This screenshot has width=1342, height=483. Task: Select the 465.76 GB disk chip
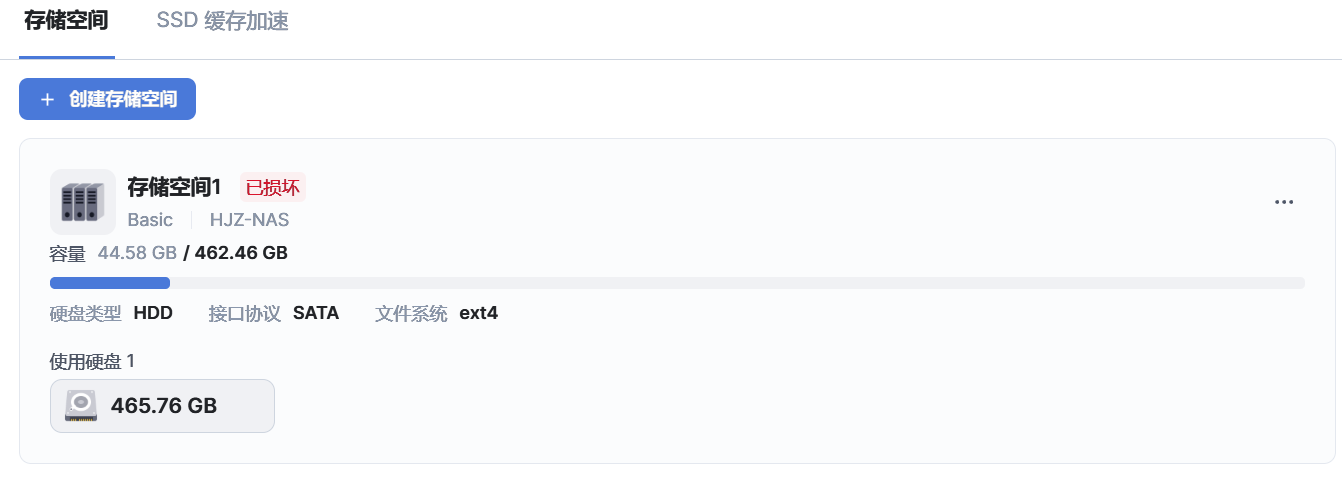162,405
